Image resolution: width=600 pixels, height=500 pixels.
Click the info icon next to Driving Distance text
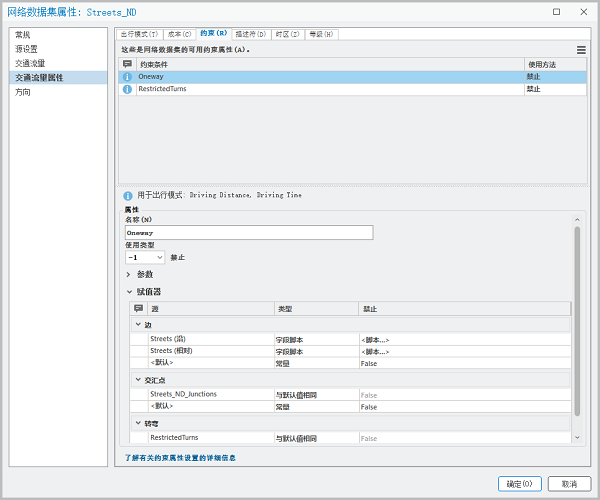(127, 195)
